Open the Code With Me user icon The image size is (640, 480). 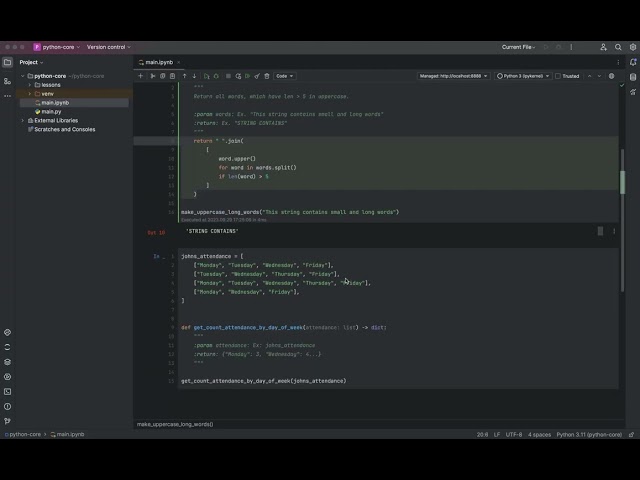tap(604, 47)
